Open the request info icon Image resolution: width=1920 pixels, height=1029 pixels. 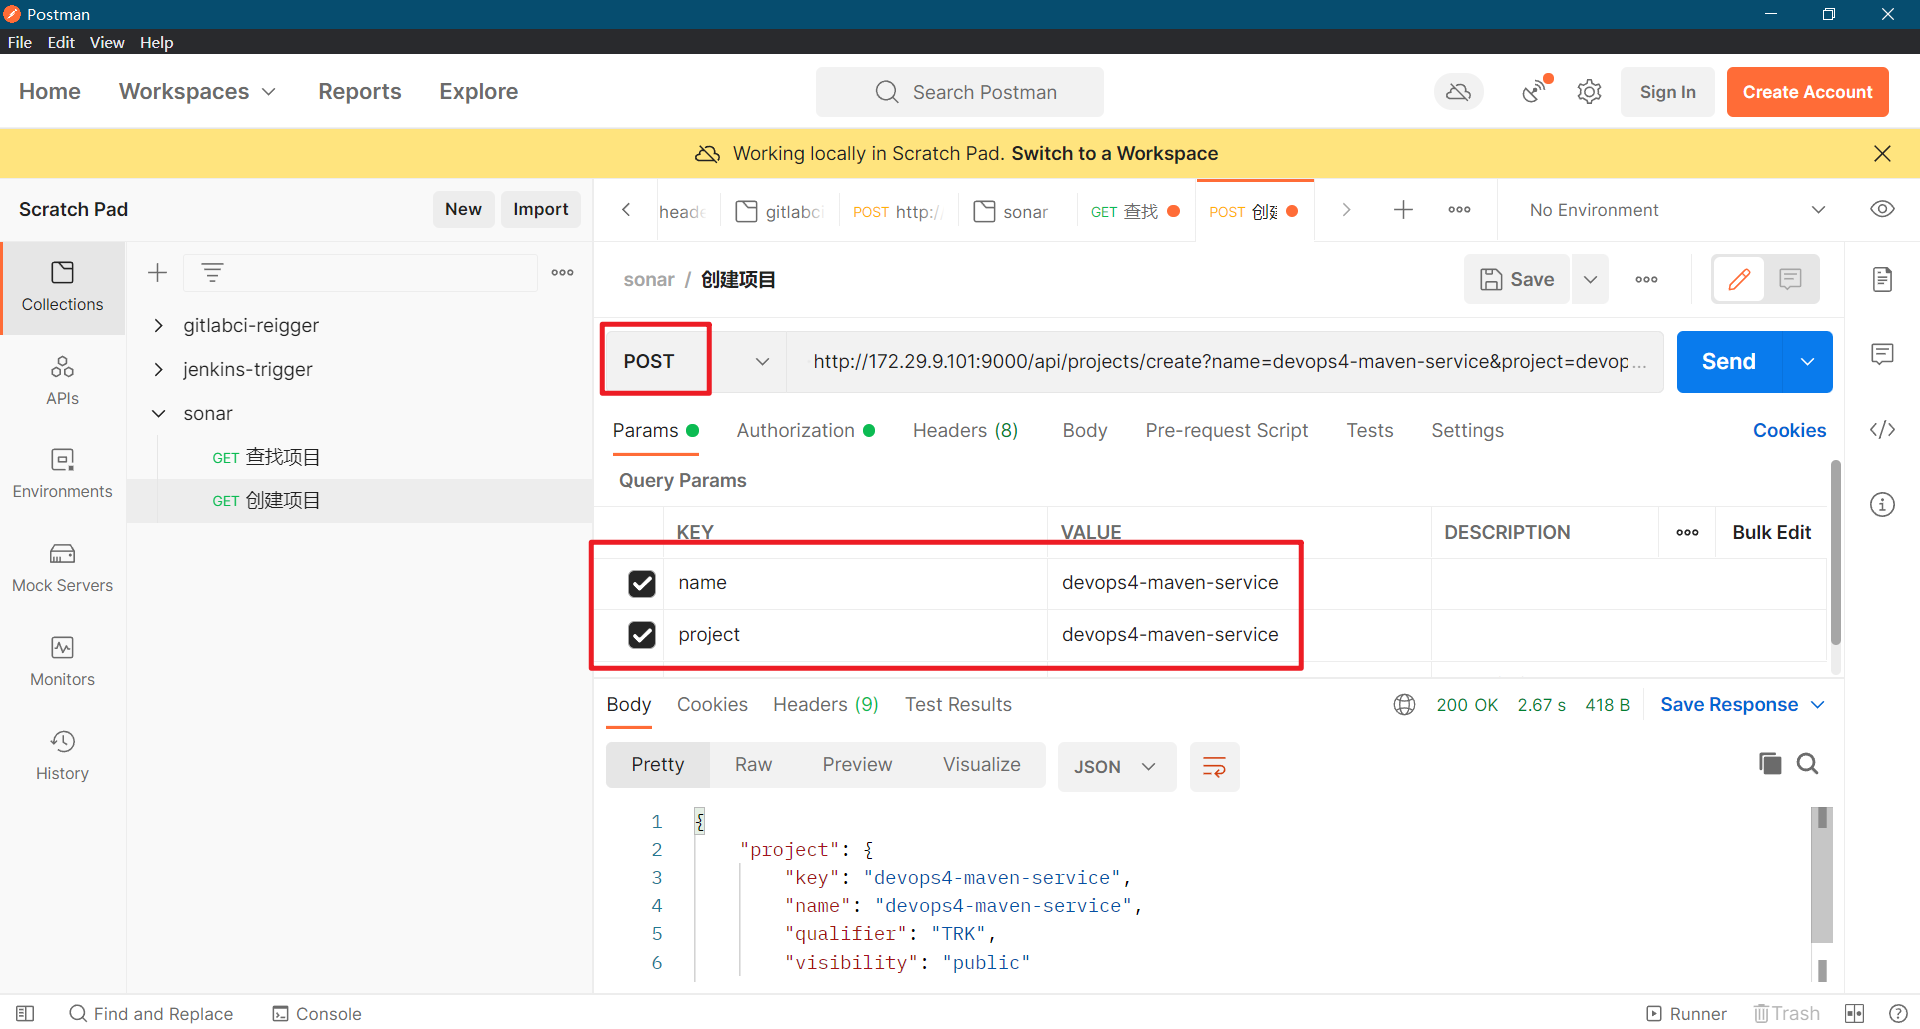coord(1882,504)
